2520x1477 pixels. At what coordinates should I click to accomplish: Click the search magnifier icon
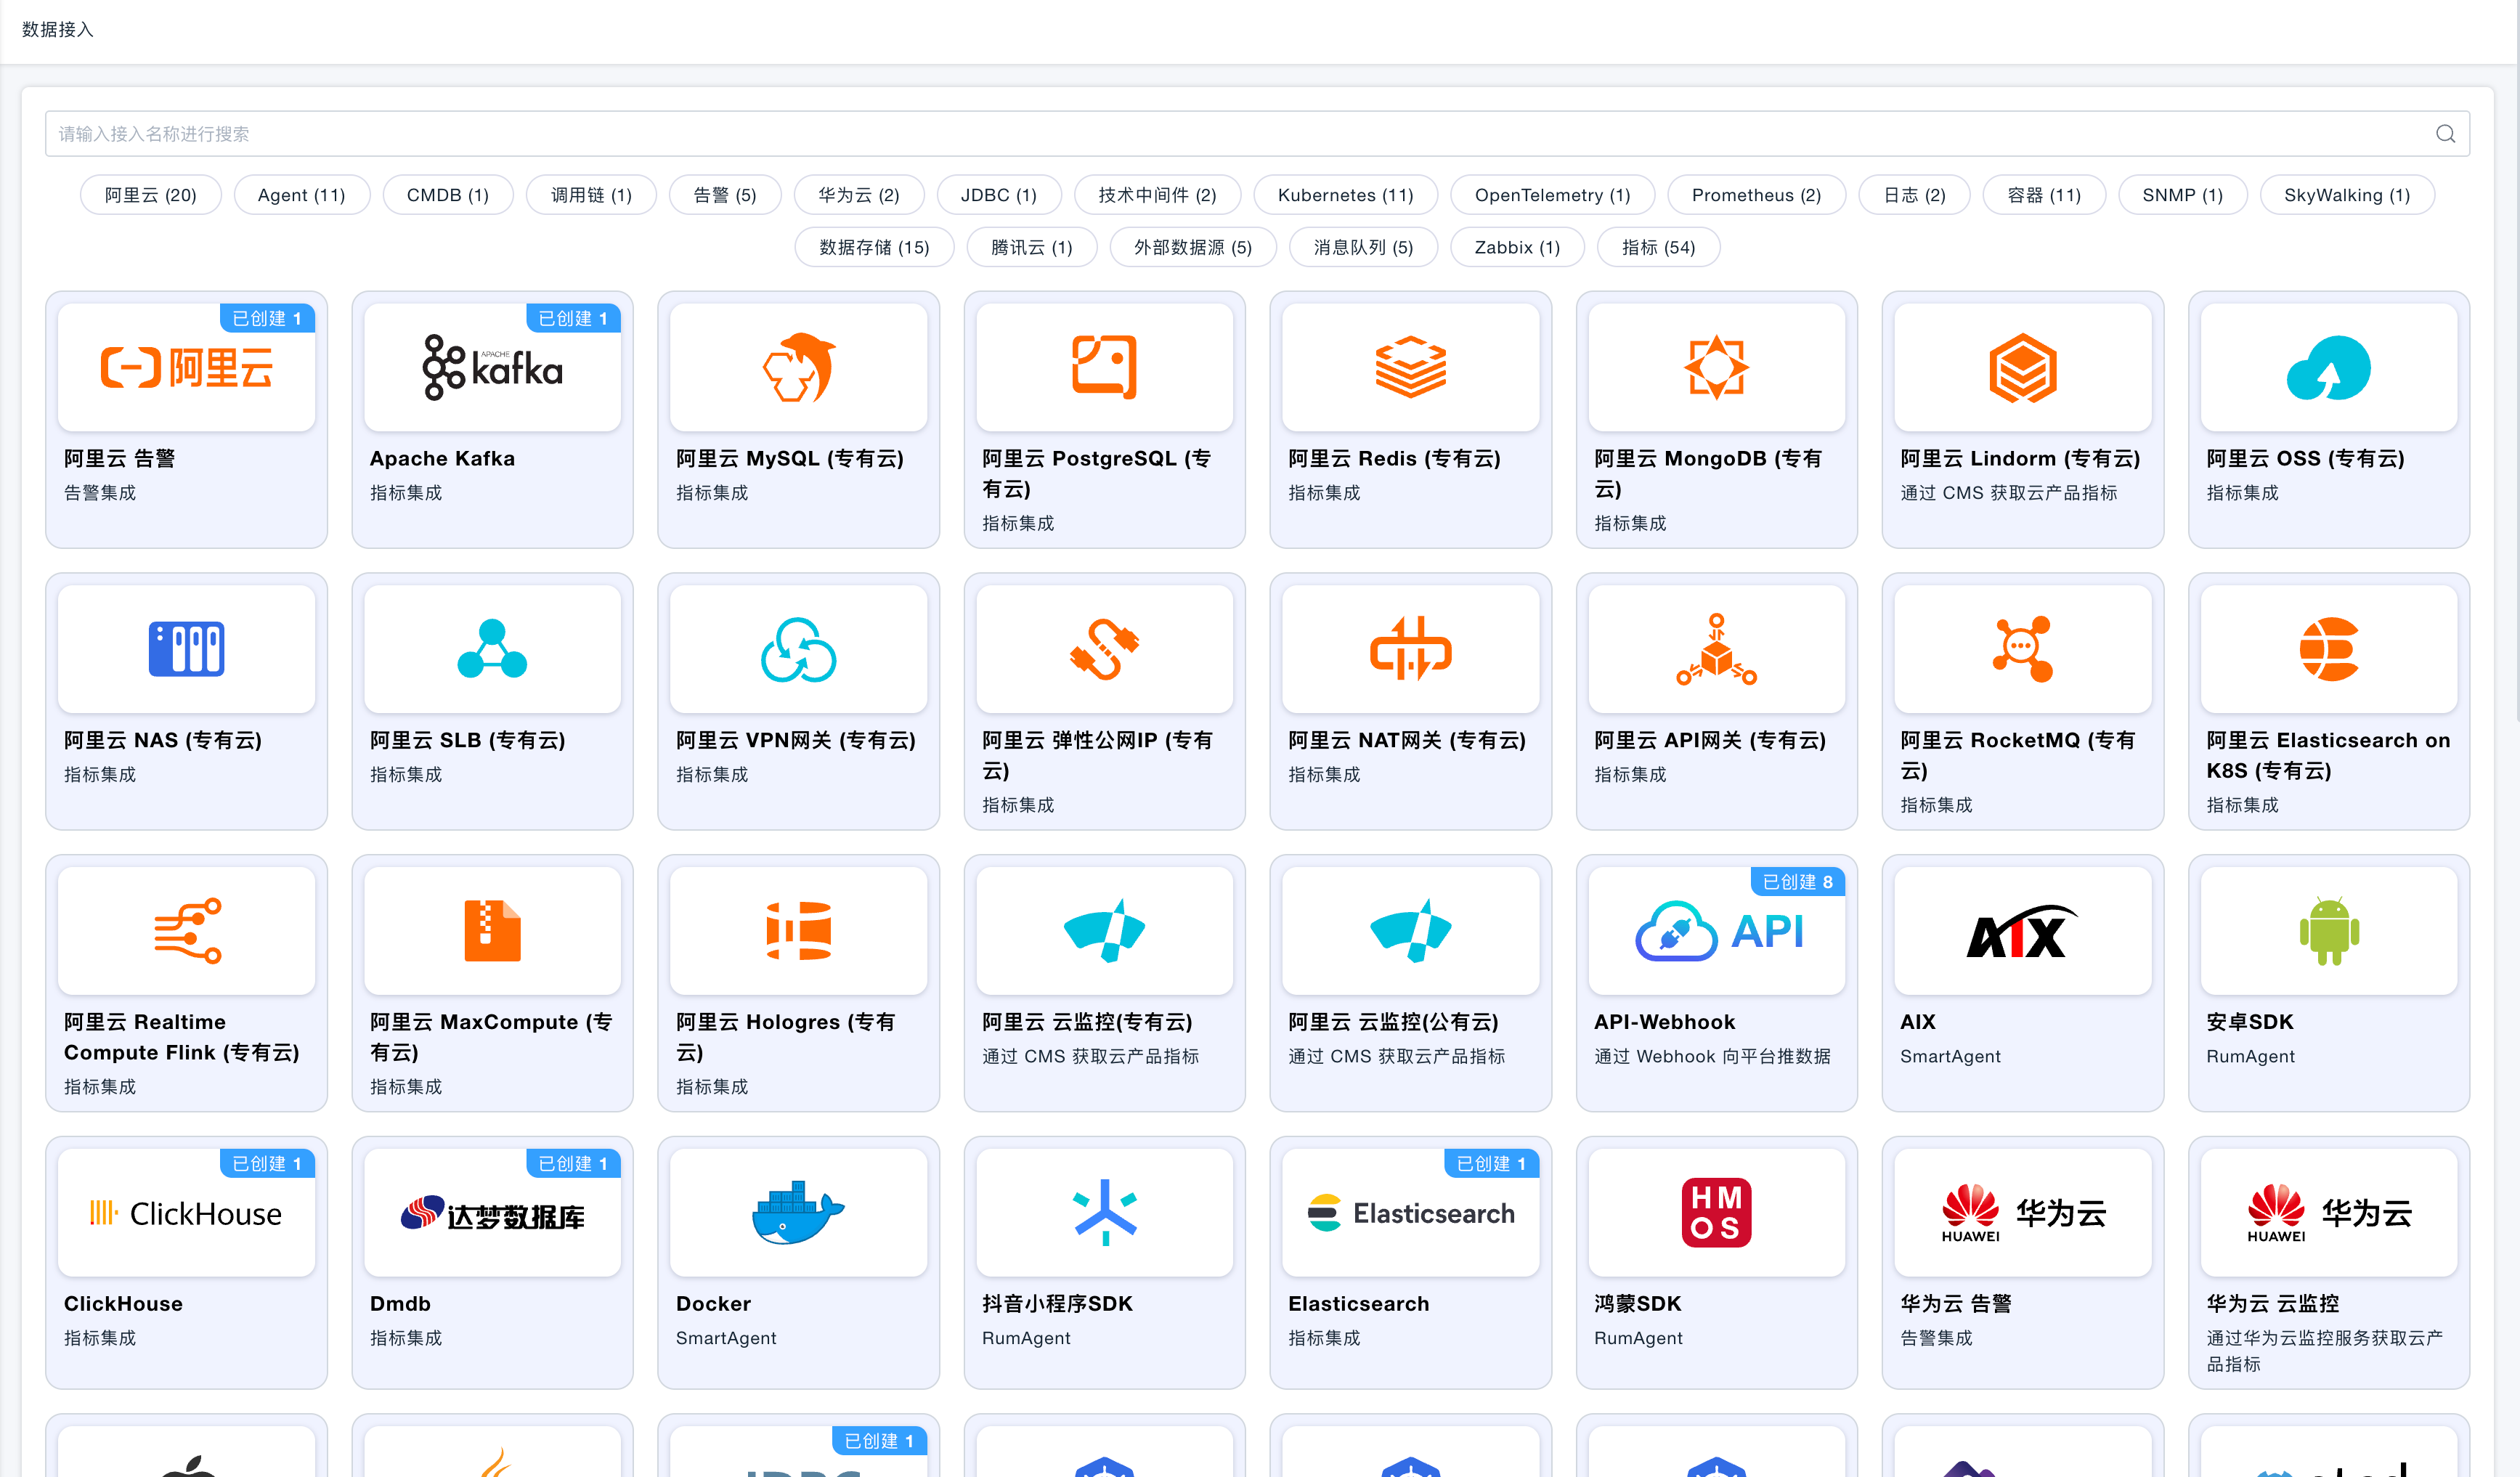click(2446, 133)
